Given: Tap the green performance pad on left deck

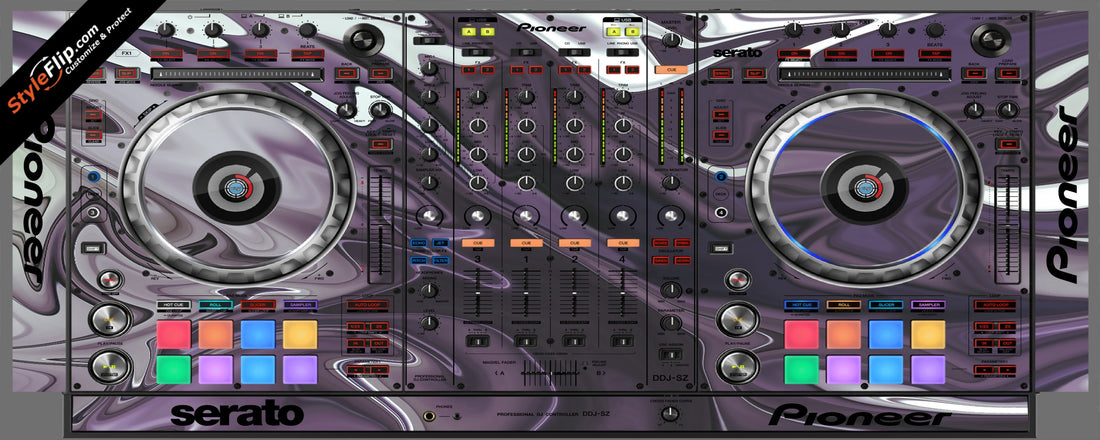Looking at the screenshot, I should point(173,369).
